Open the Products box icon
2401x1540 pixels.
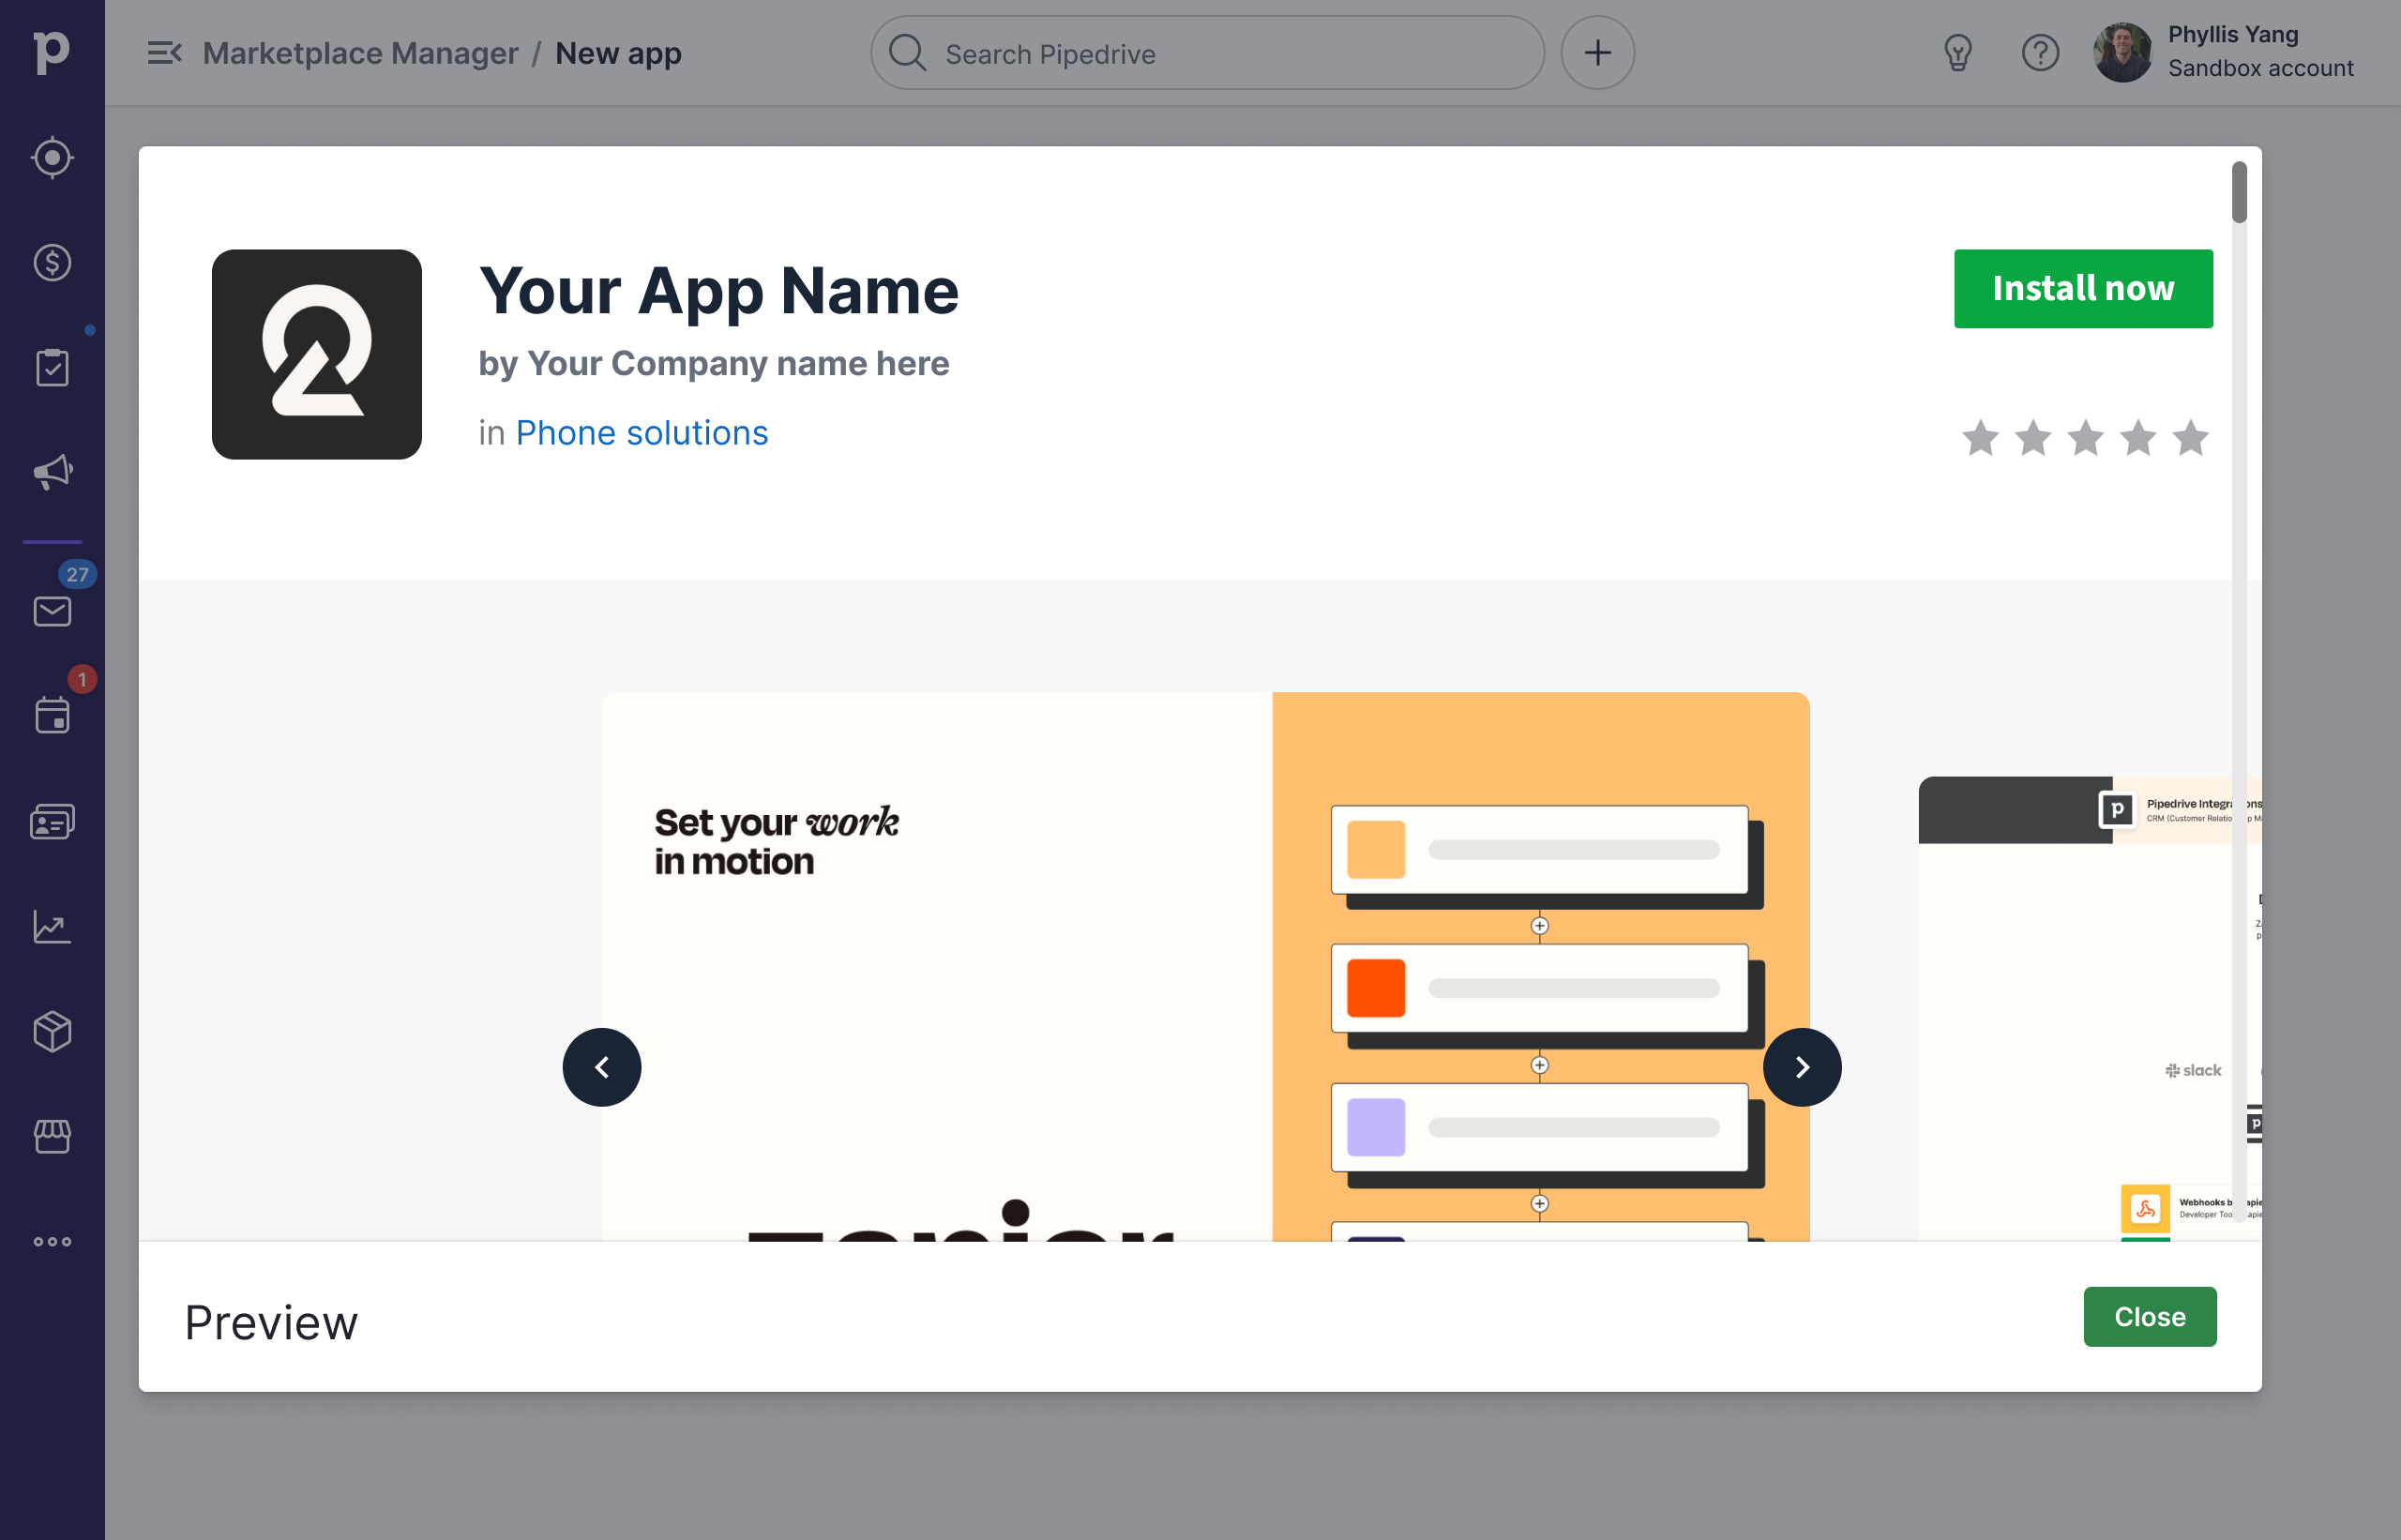[x=52, y=1031]
